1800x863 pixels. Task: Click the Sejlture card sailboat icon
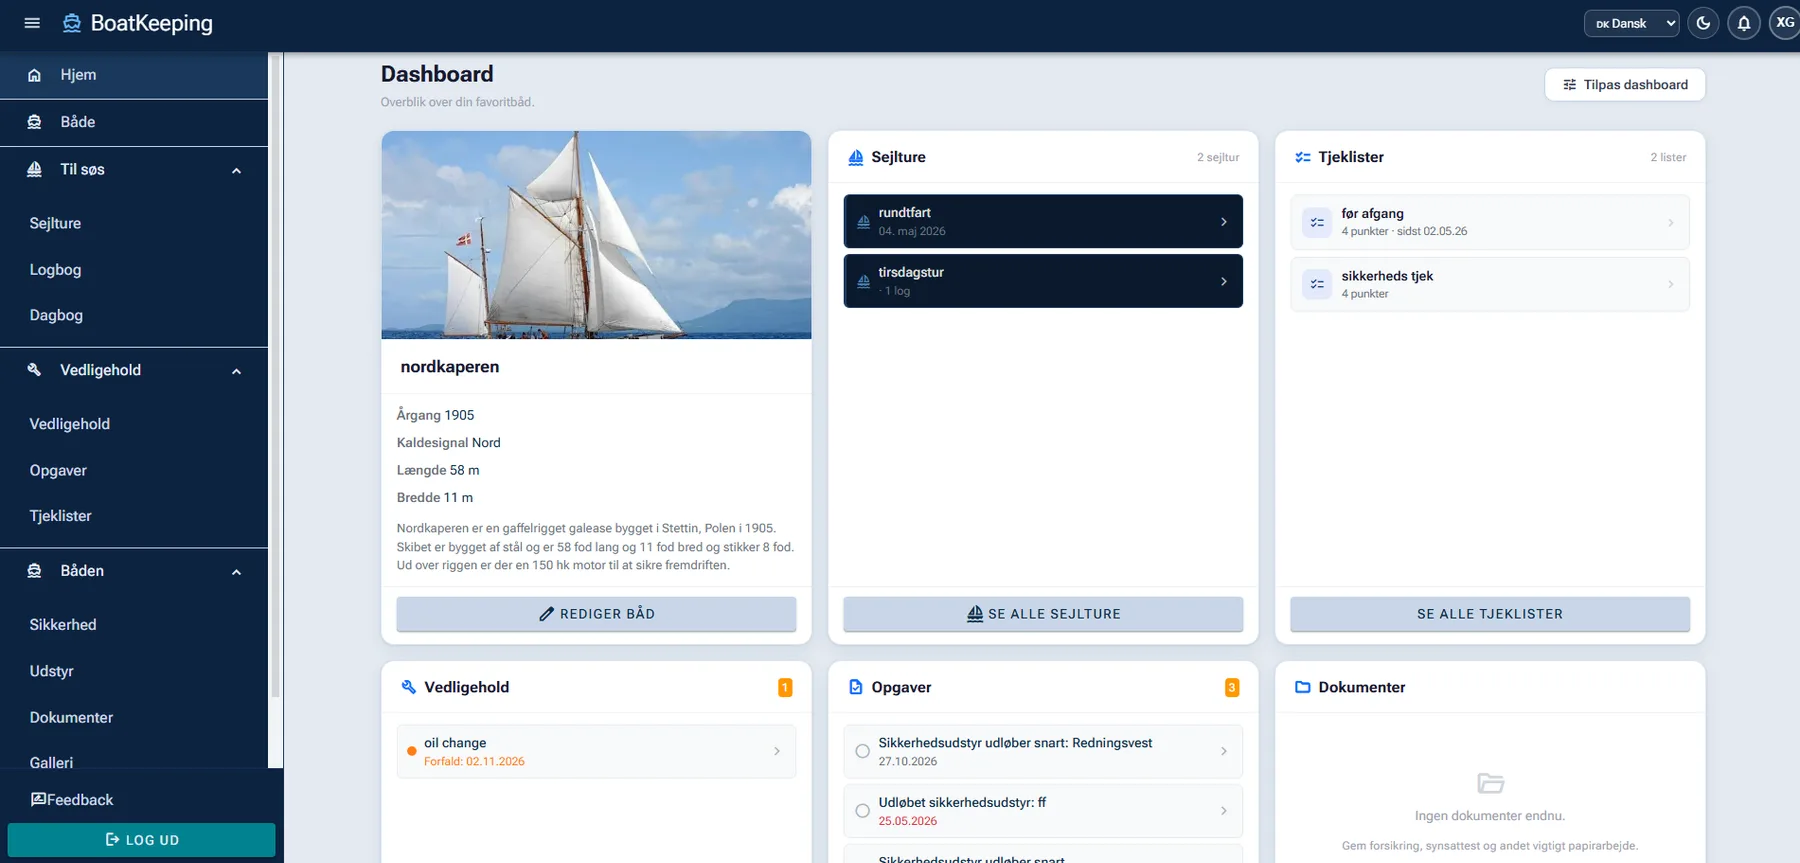(856, 157)
